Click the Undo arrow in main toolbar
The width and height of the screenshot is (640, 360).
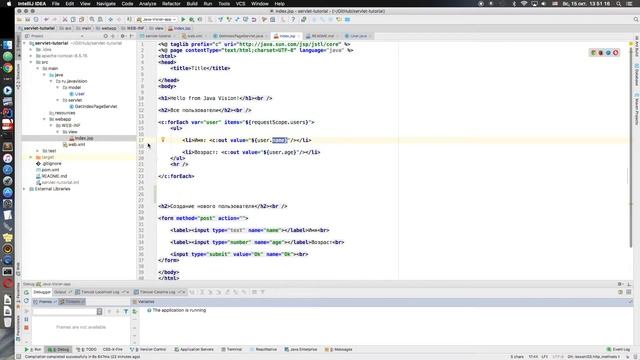[46, 19]
